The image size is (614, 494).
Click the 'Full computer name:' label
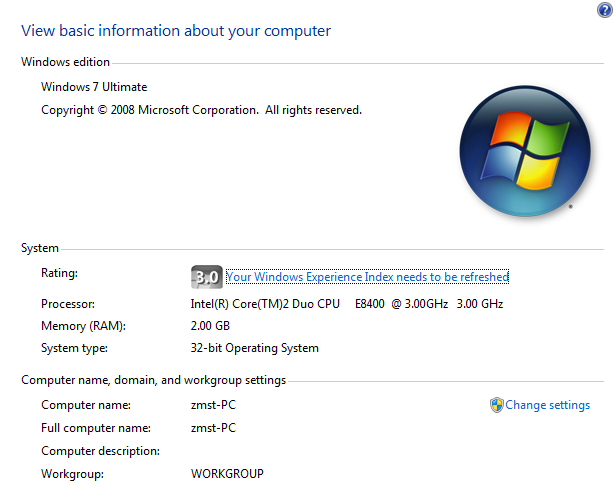[x=96, y=428]
